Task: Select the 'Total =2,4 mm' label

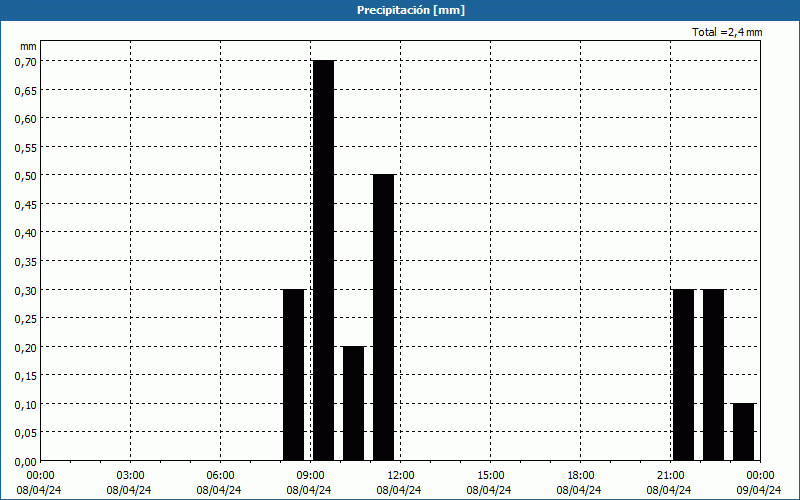Action: 727,32
